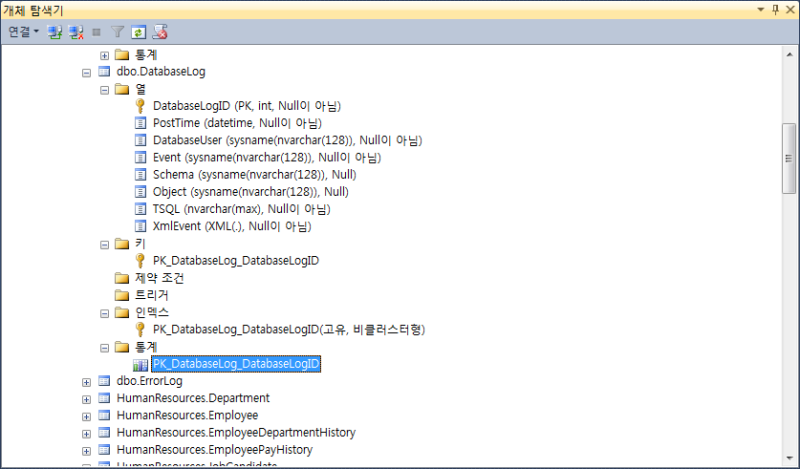Screen dimensions: 800x469
Task: Click the disconnect server icon
Action: [x=76, y=32]
